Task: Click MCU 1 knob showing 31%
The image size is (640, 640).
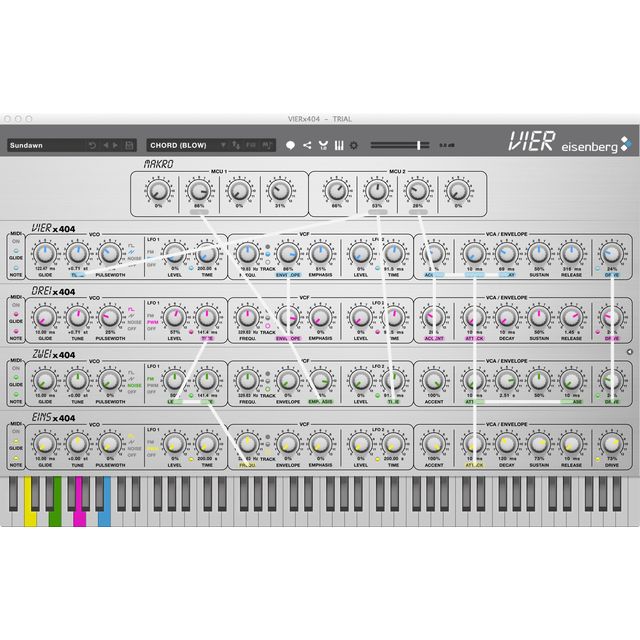Action: point(280,191)
